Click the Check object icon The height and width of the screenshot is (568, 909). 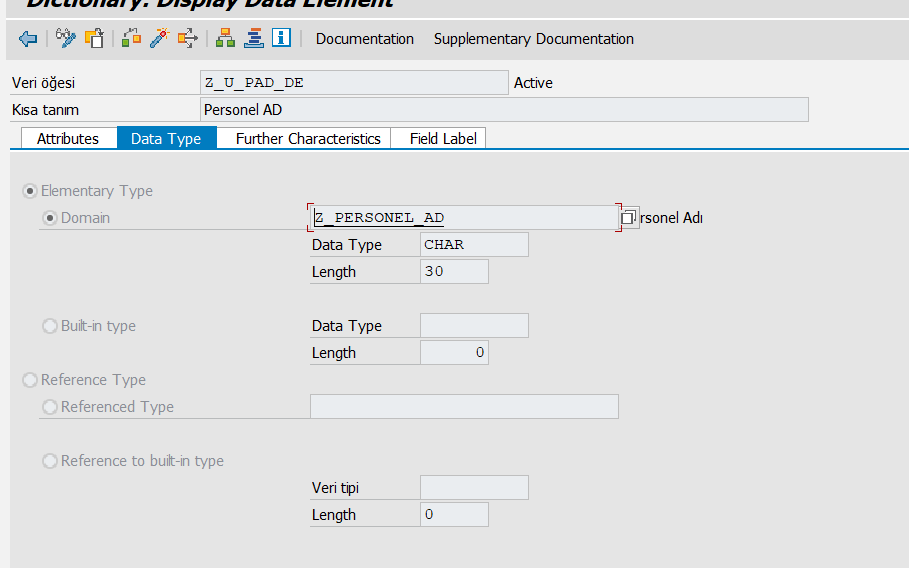click(131, 39)
